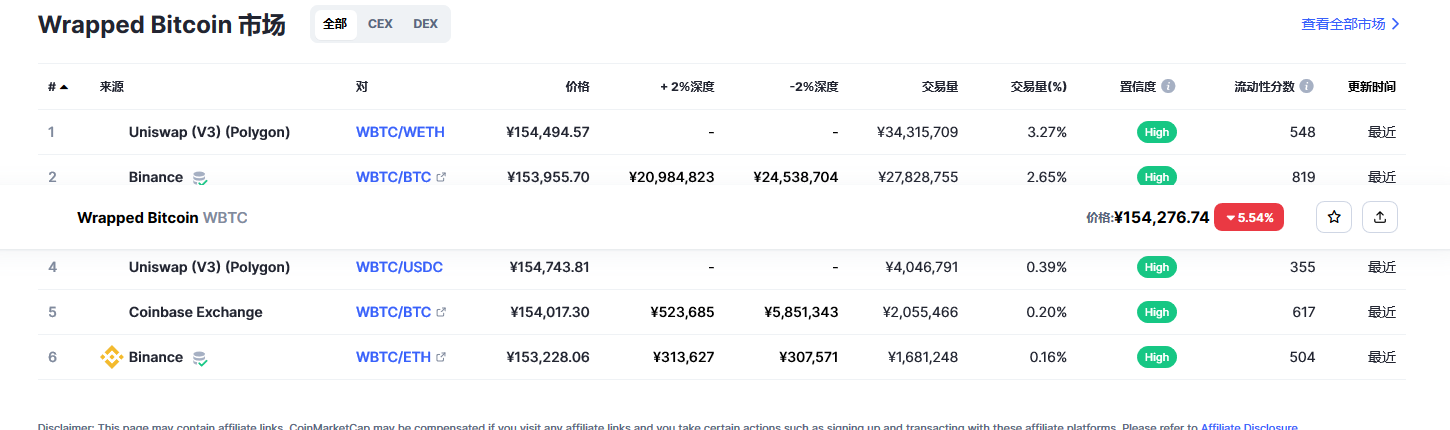Switch to the DEX tab
The width and height of the screenshot is (1450, 430).
click(426, 24)
